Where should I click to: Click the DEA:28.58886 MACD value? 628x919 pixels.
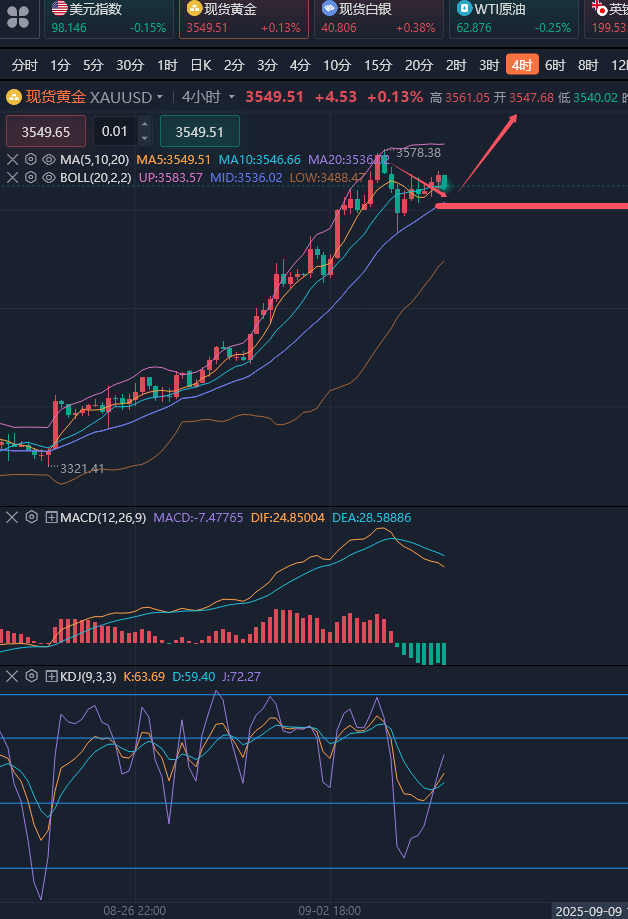371,518
